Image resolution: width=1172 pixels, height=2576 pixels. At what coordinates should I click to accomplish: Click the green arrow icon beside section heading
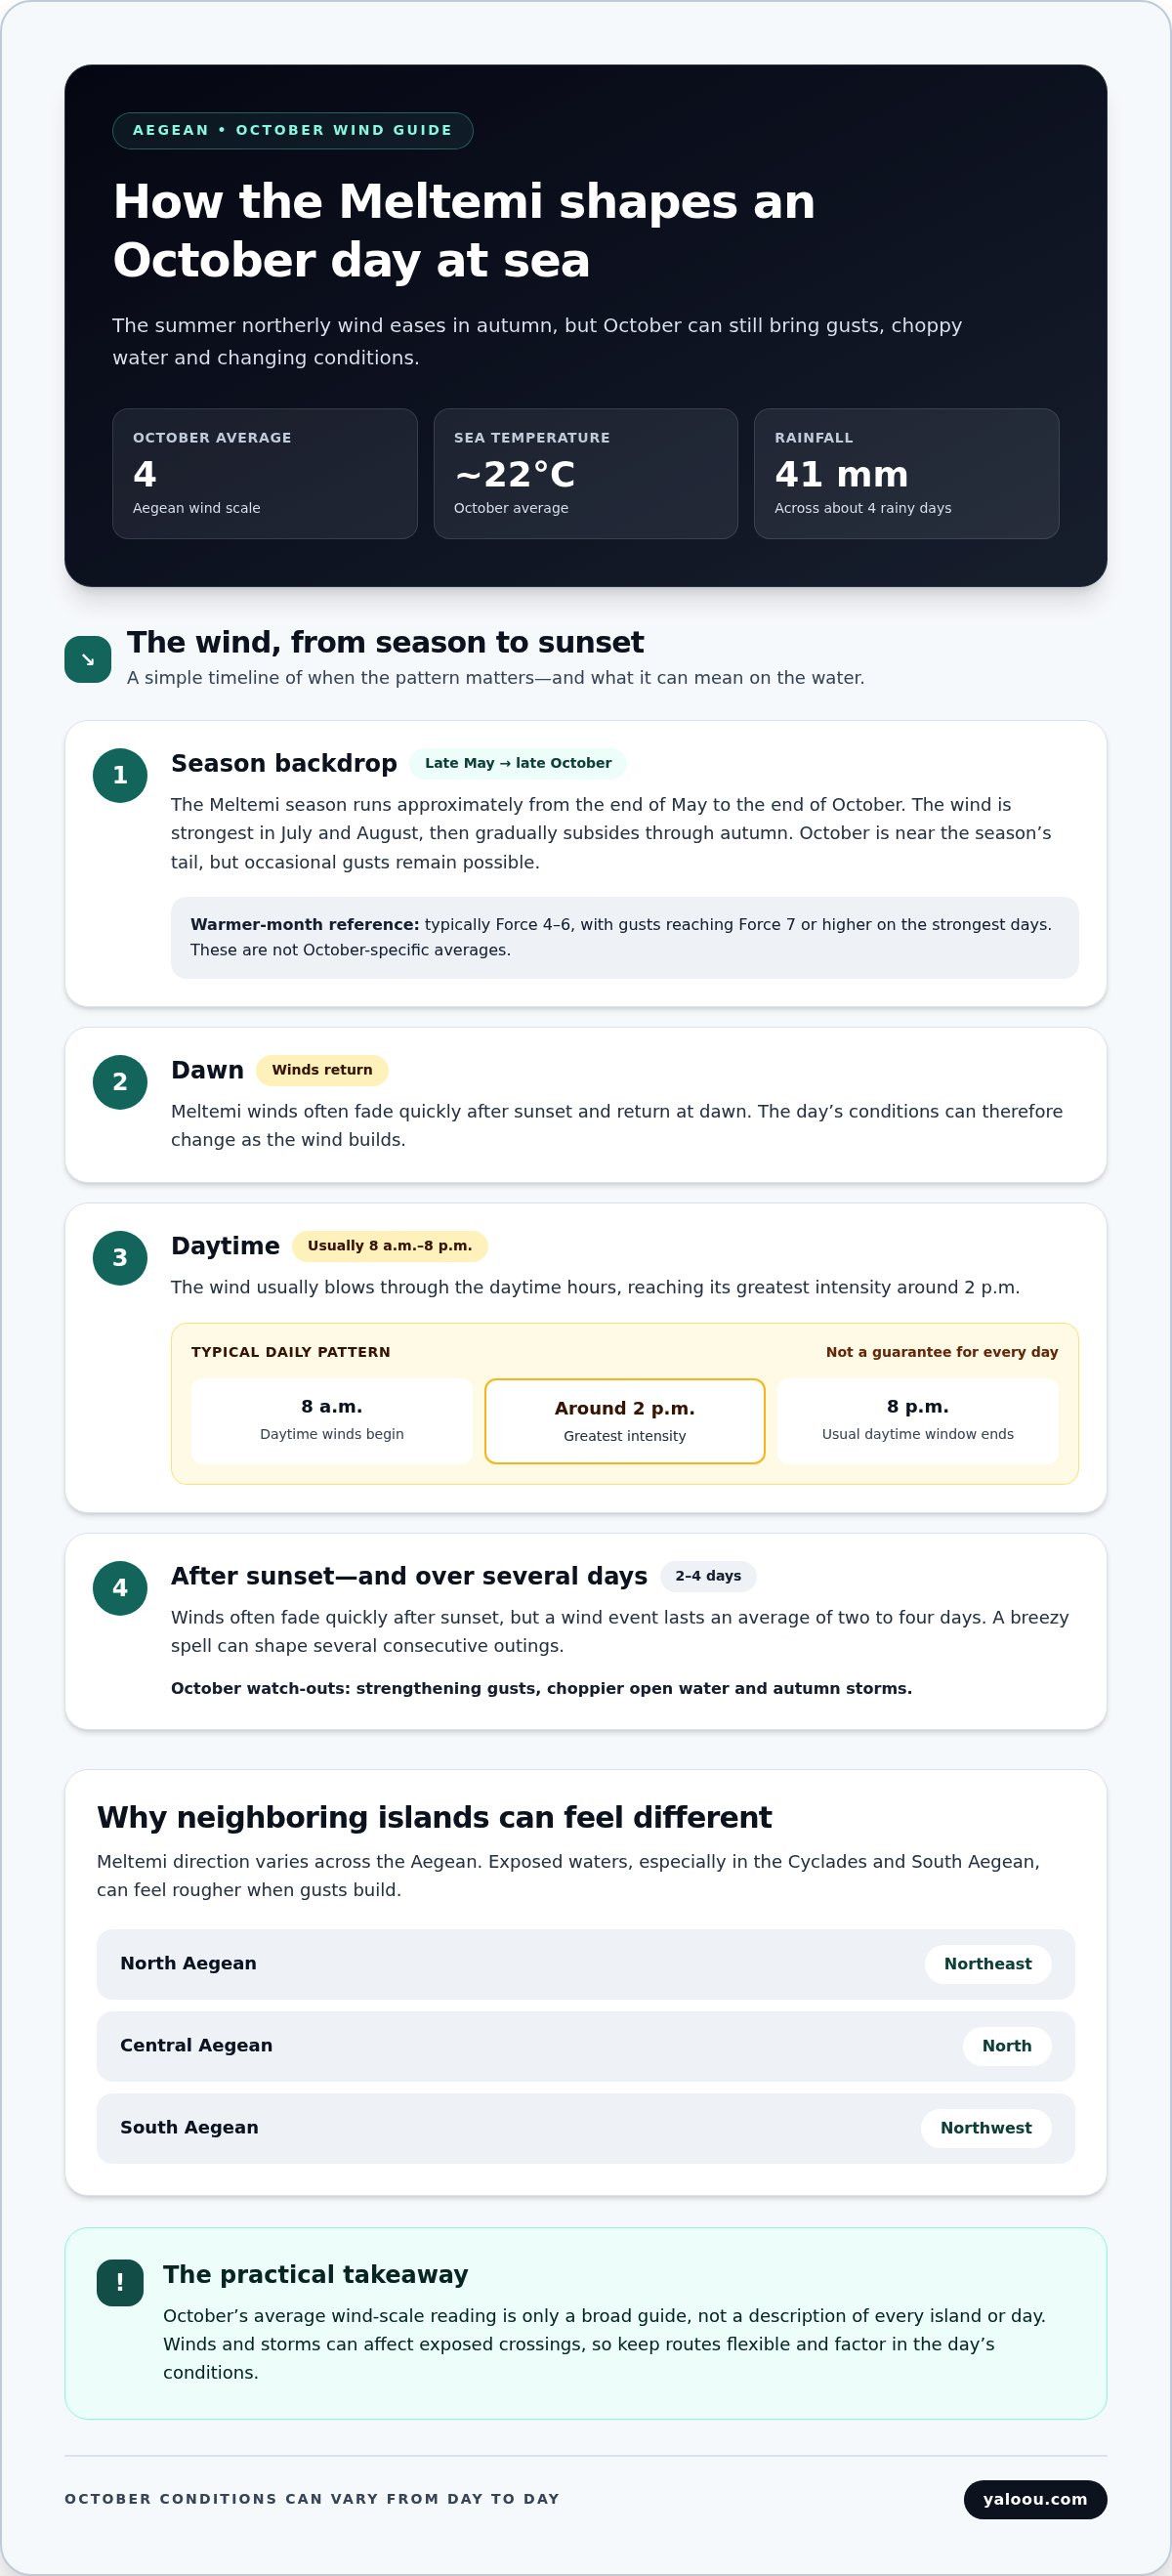pos(88,659)
